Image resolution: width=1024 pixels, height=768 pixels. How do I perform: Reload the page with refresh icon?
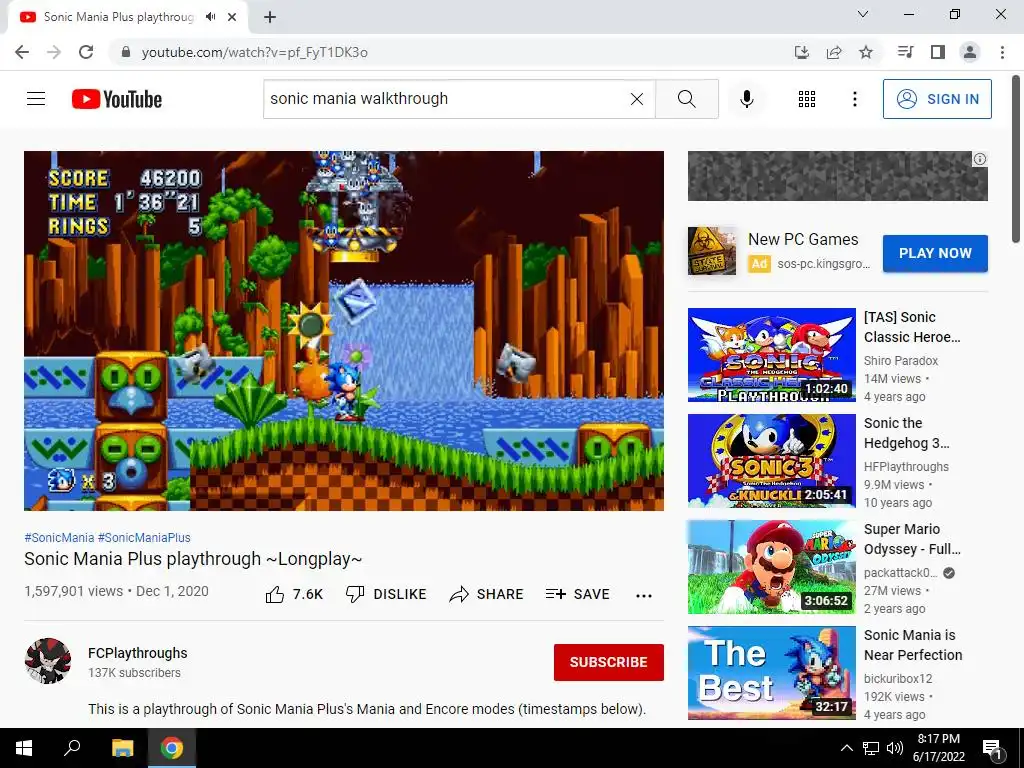86,52
